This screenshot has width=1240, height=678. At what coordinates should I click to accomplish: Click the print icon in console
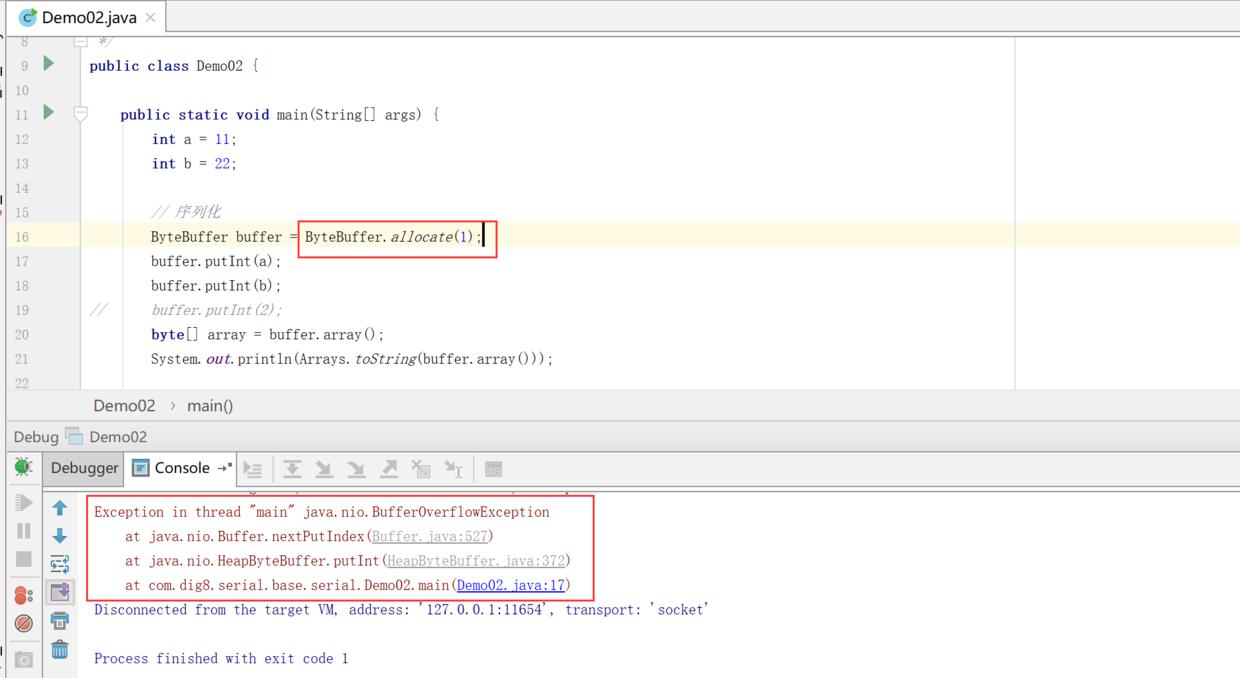(x=60, y=621)
